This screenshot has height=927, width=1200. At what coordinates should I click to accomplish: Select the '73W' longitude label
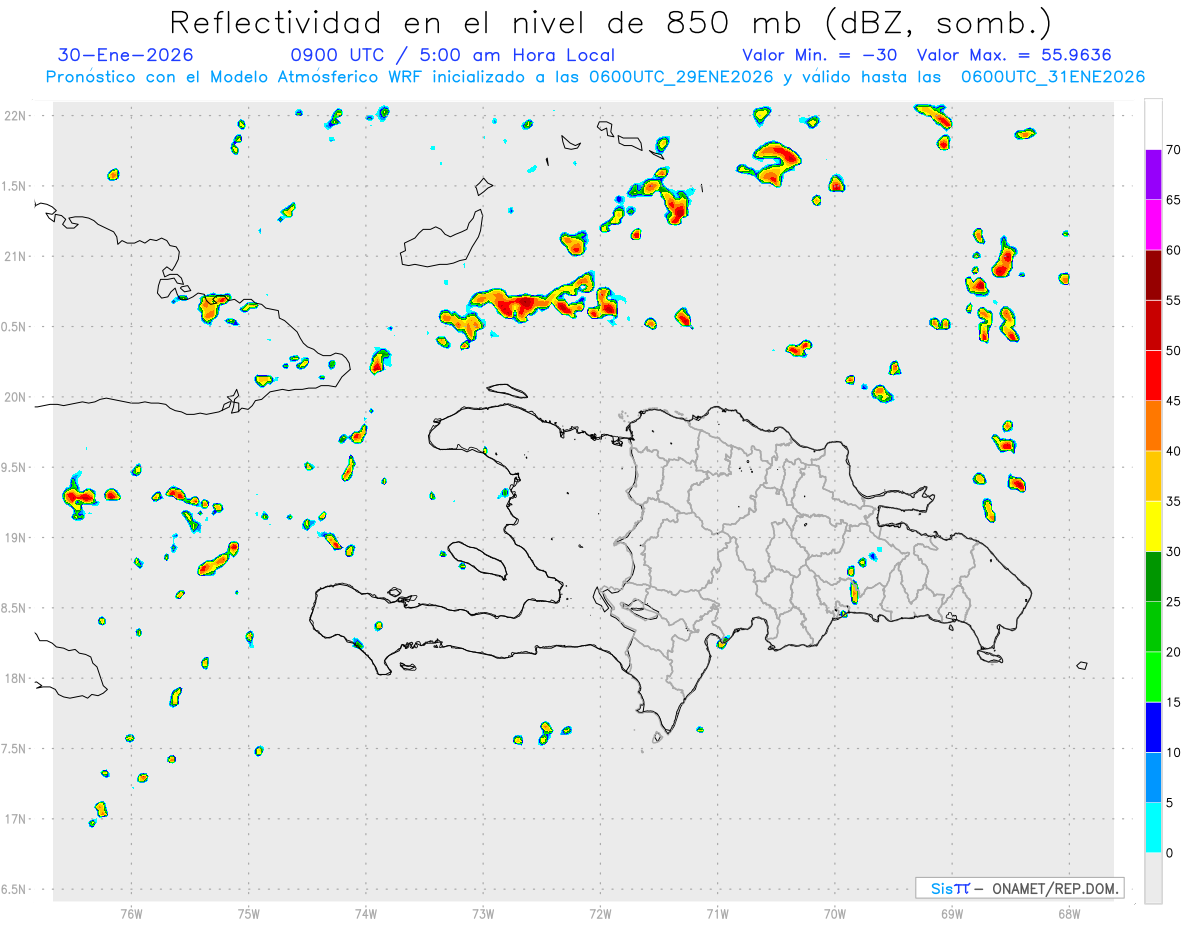483,913
